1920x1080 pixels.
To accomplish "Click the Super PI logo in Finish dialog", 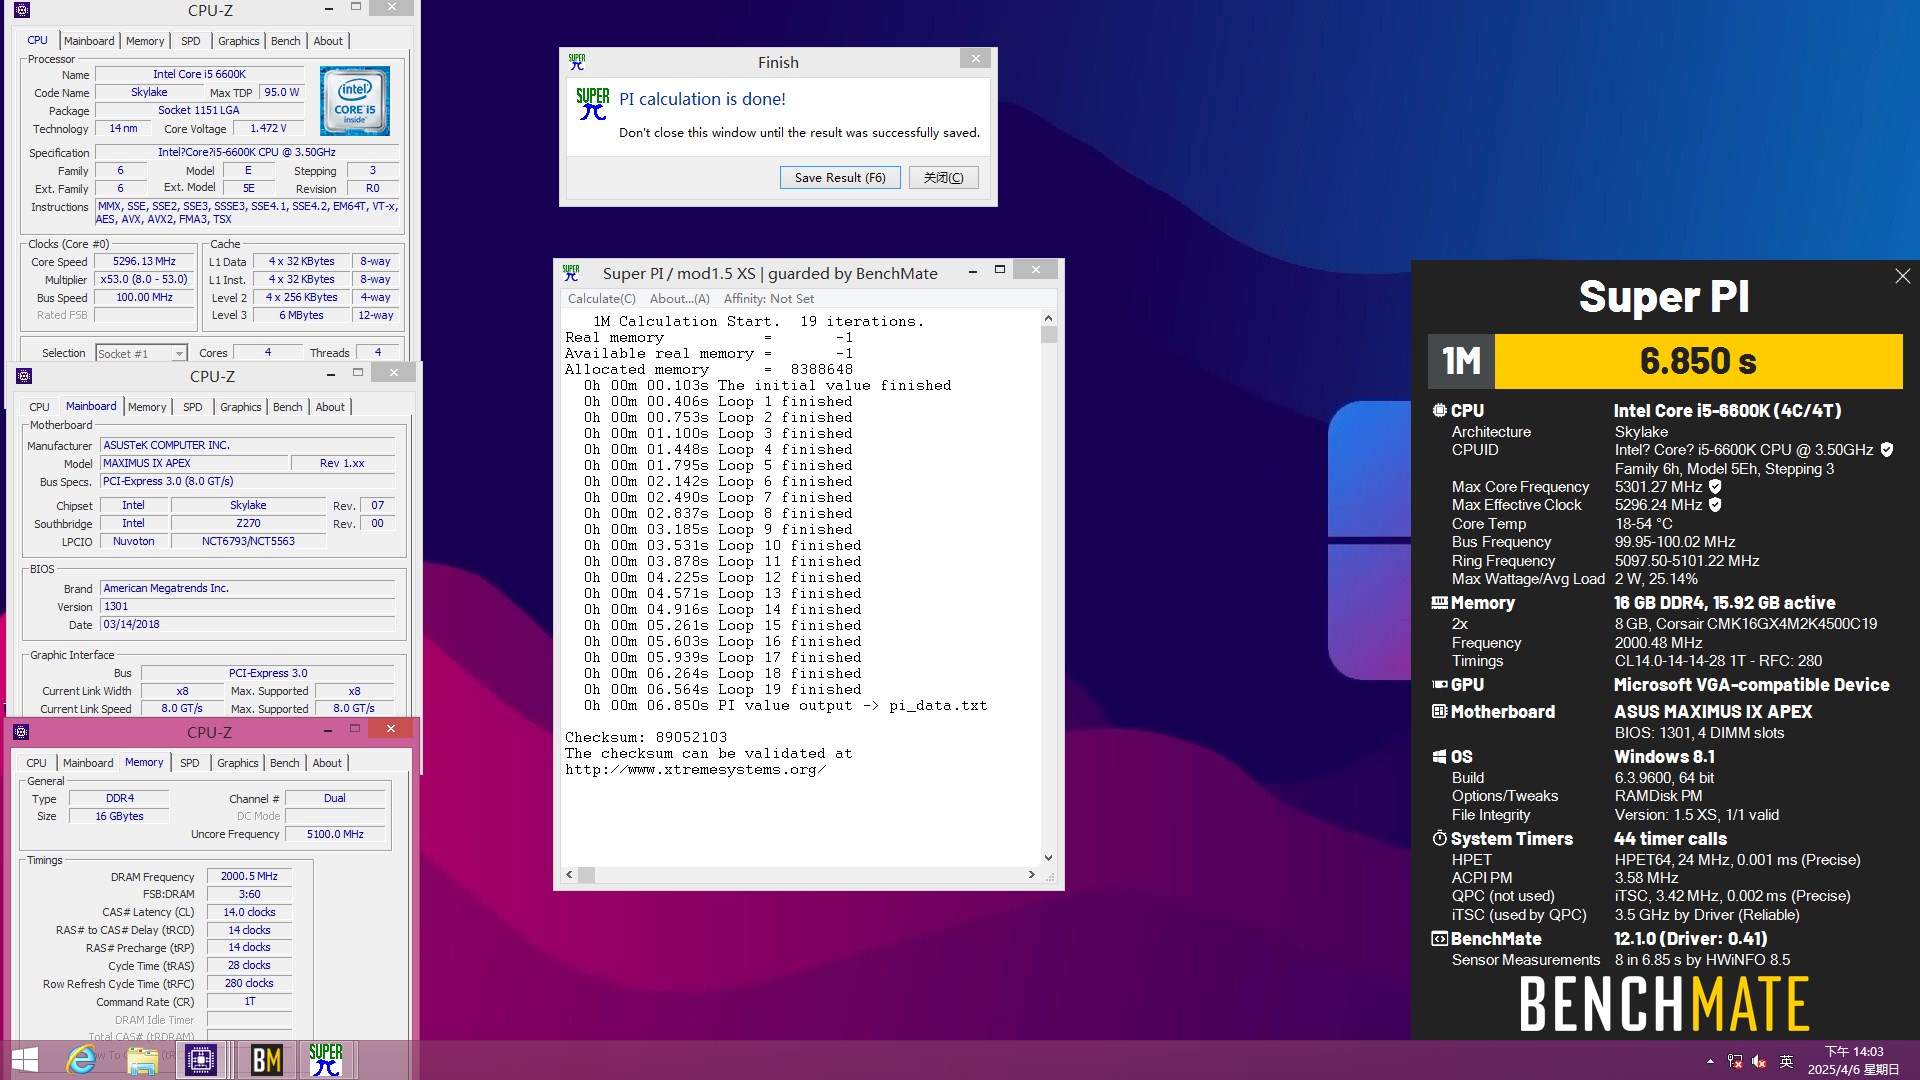I will [592, 104].
